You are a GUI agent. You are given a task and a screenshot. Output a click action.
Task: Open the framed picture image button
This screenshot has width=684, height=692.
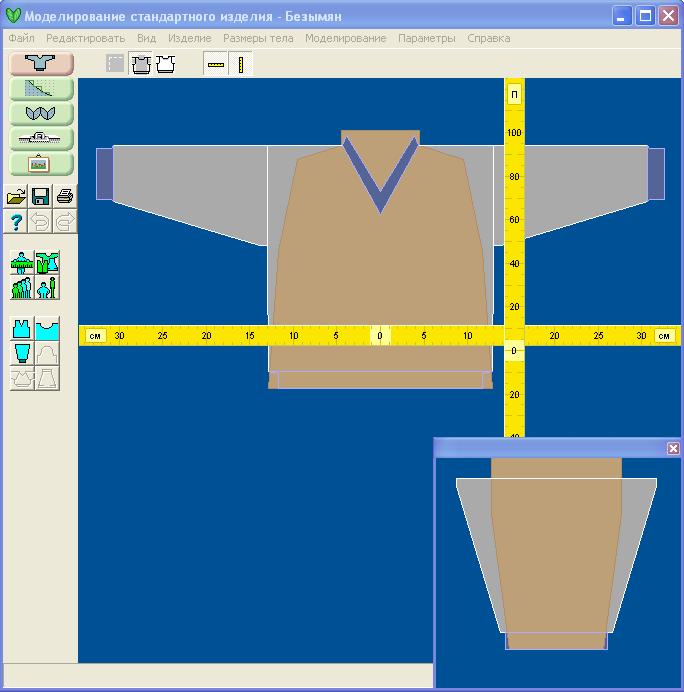point(41,164)
